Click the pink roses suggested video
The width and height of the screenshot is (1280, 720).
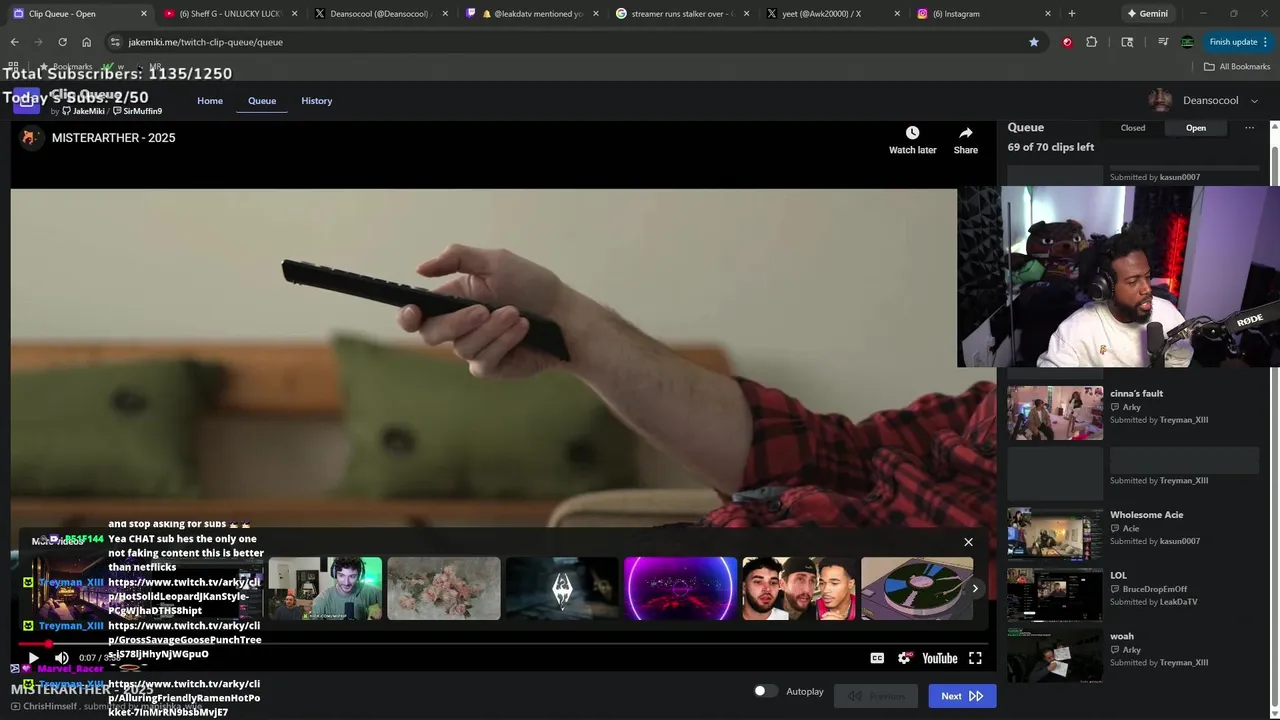click(x=443, y=588)
